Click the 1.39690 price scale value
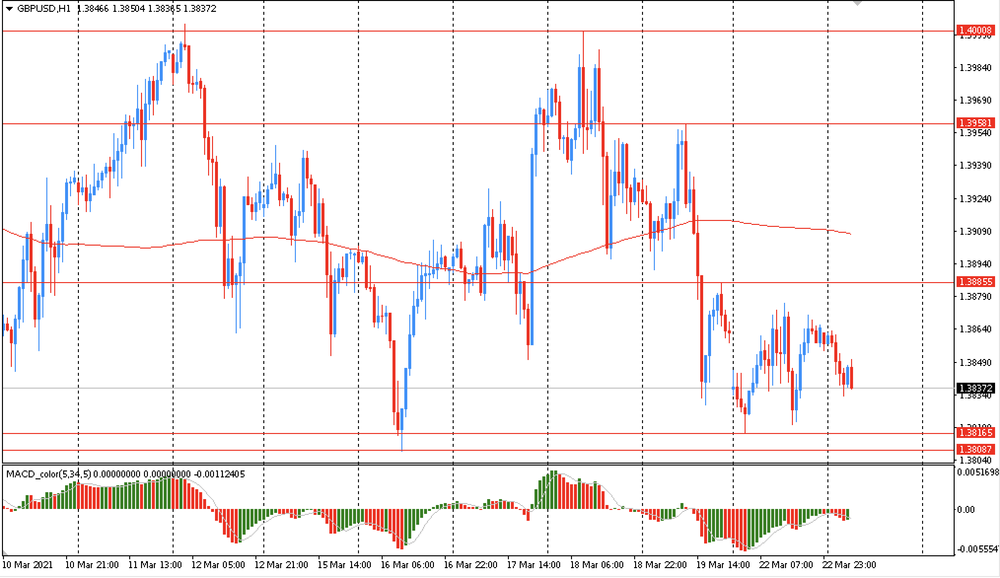This screenshot has height=578, width=1000. click(x=976, y=100)
